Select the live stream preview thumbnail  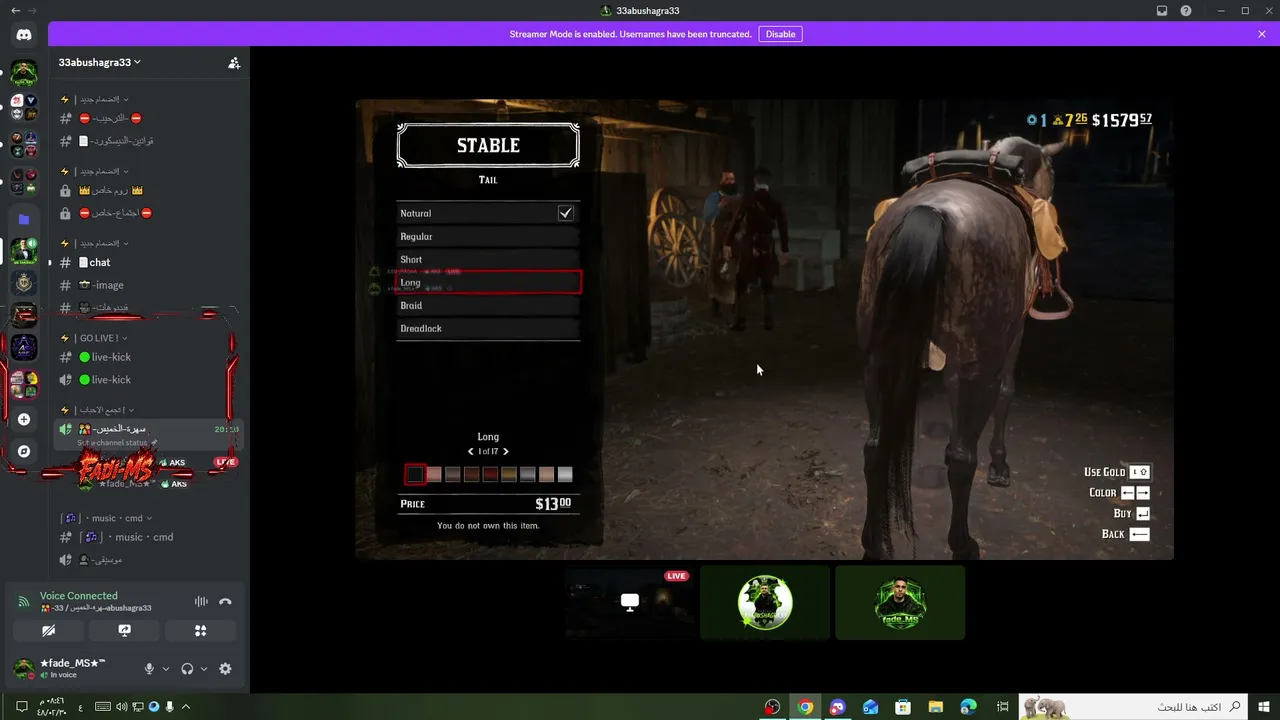click(x=630, y=603)
